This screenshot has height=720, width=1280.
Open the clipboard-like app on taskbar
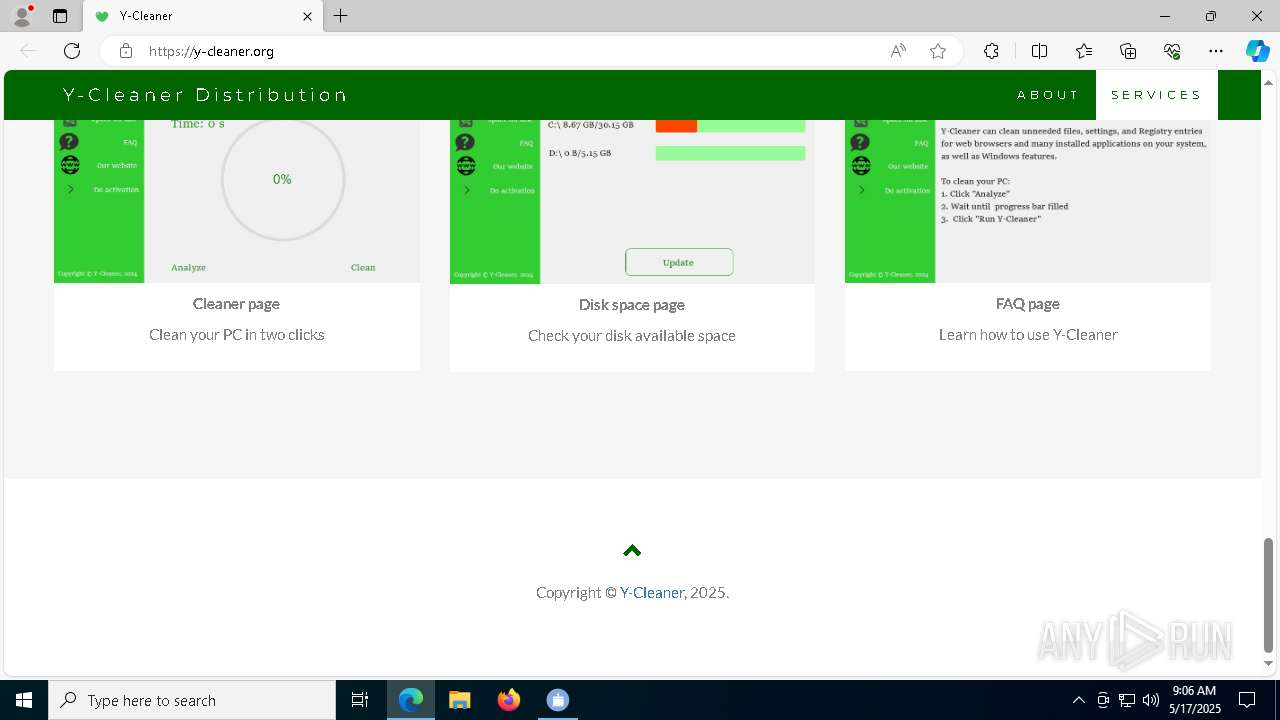(x=558, y=700)
